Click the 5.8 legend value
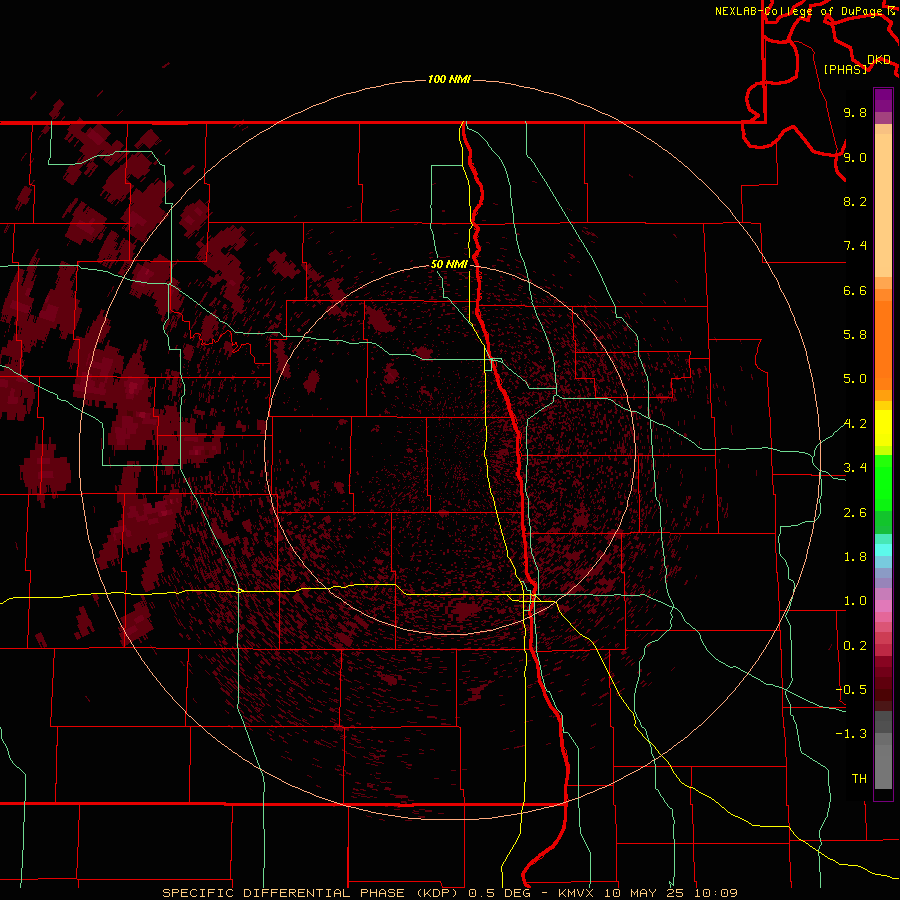 [855, 335]
